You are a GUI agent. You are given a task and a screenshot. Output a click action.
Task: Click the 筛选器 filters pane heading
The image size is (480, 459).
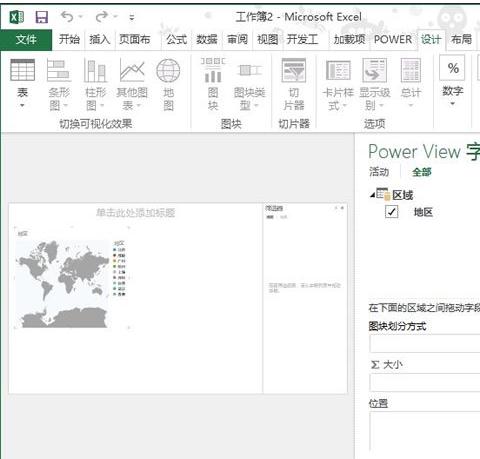pos(274,208)
